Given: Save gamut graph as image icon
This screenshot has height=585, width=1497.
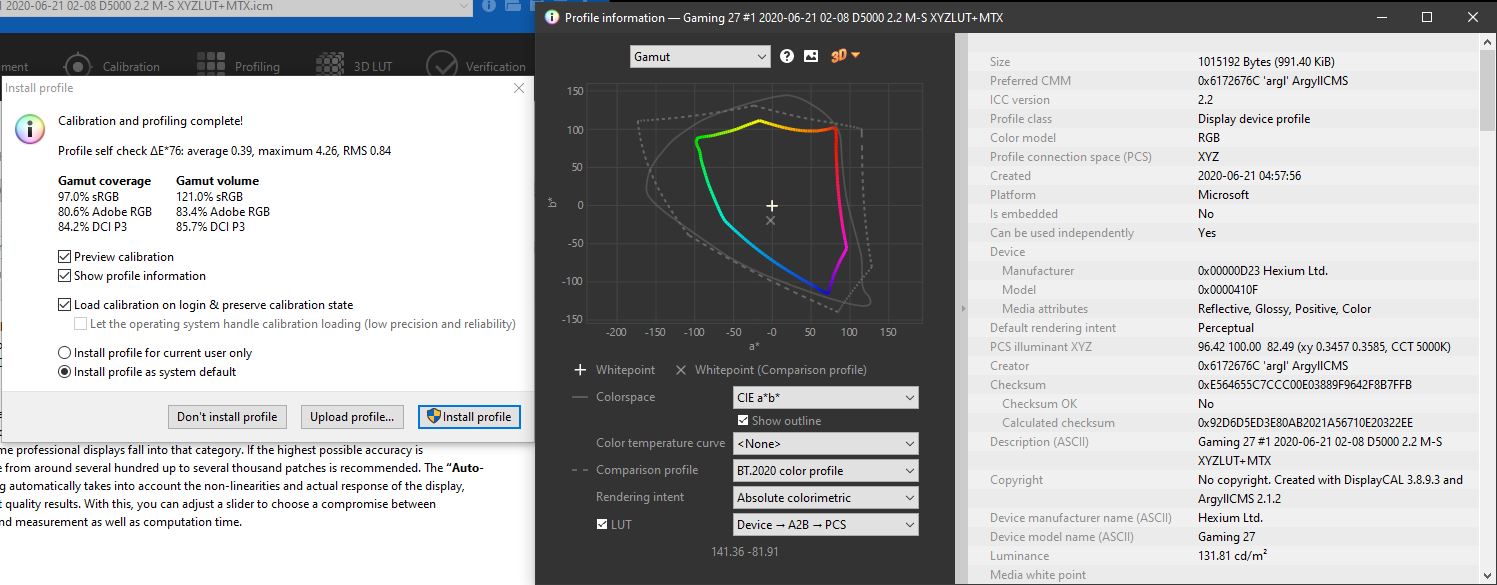Looking at the screenshot, I should click(x=811, y=57).
